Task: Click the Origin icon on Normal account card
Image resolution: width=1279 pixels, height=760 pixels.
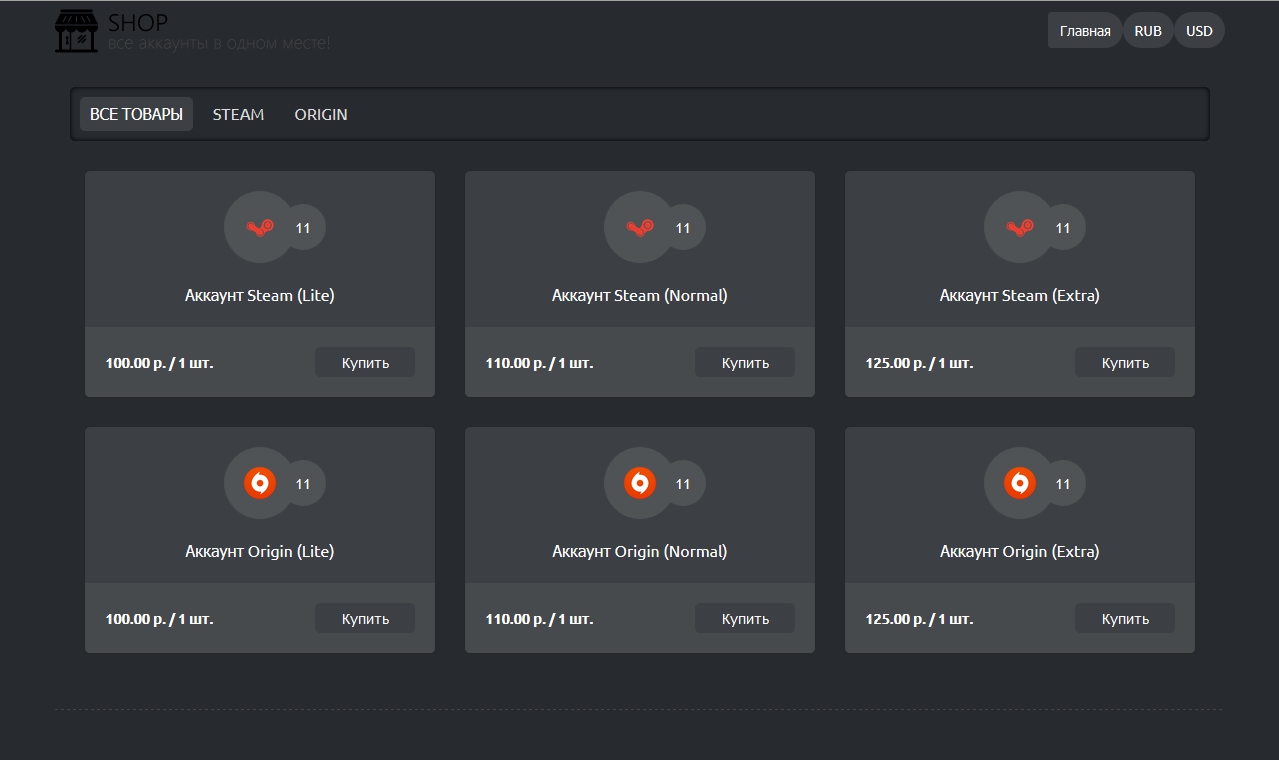Action: (639, 483)
